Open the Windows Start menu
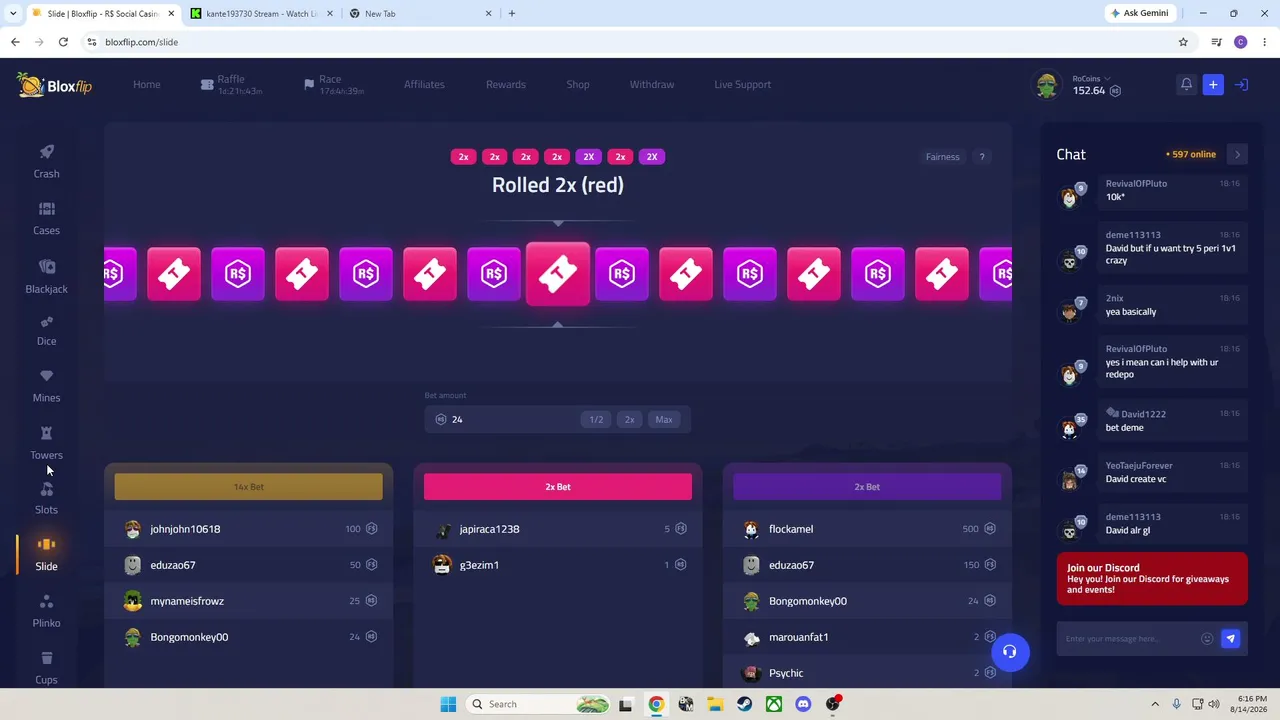The image size is (1280, 720). point(448,704)
